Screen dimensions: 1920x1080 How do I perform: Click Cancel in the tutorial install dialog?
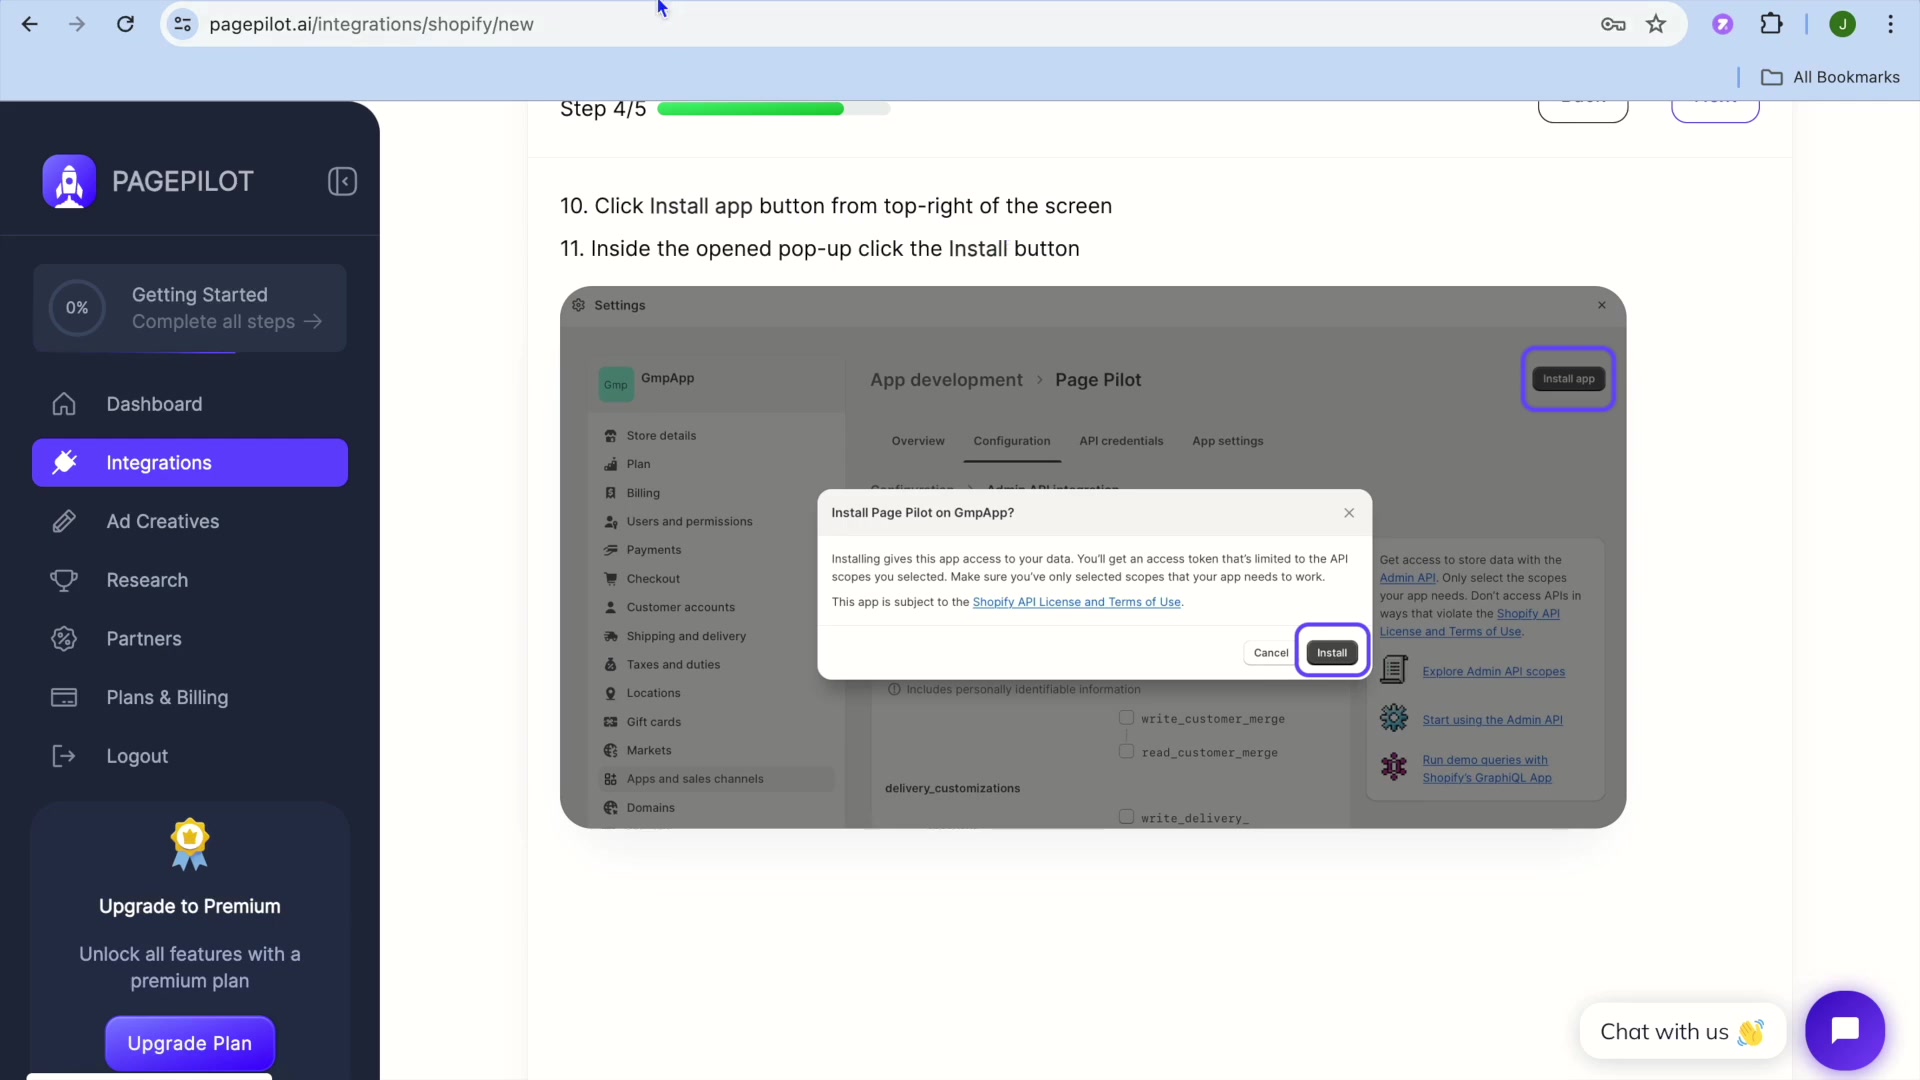click(1271, 653)
